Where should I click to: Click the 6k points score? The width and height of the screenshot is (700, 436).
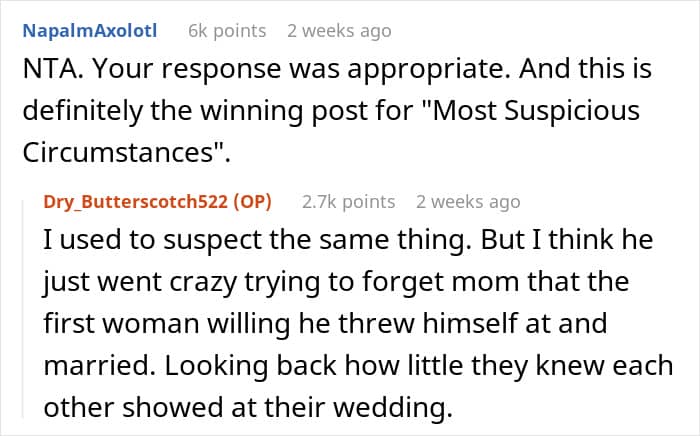coord(227,31)
